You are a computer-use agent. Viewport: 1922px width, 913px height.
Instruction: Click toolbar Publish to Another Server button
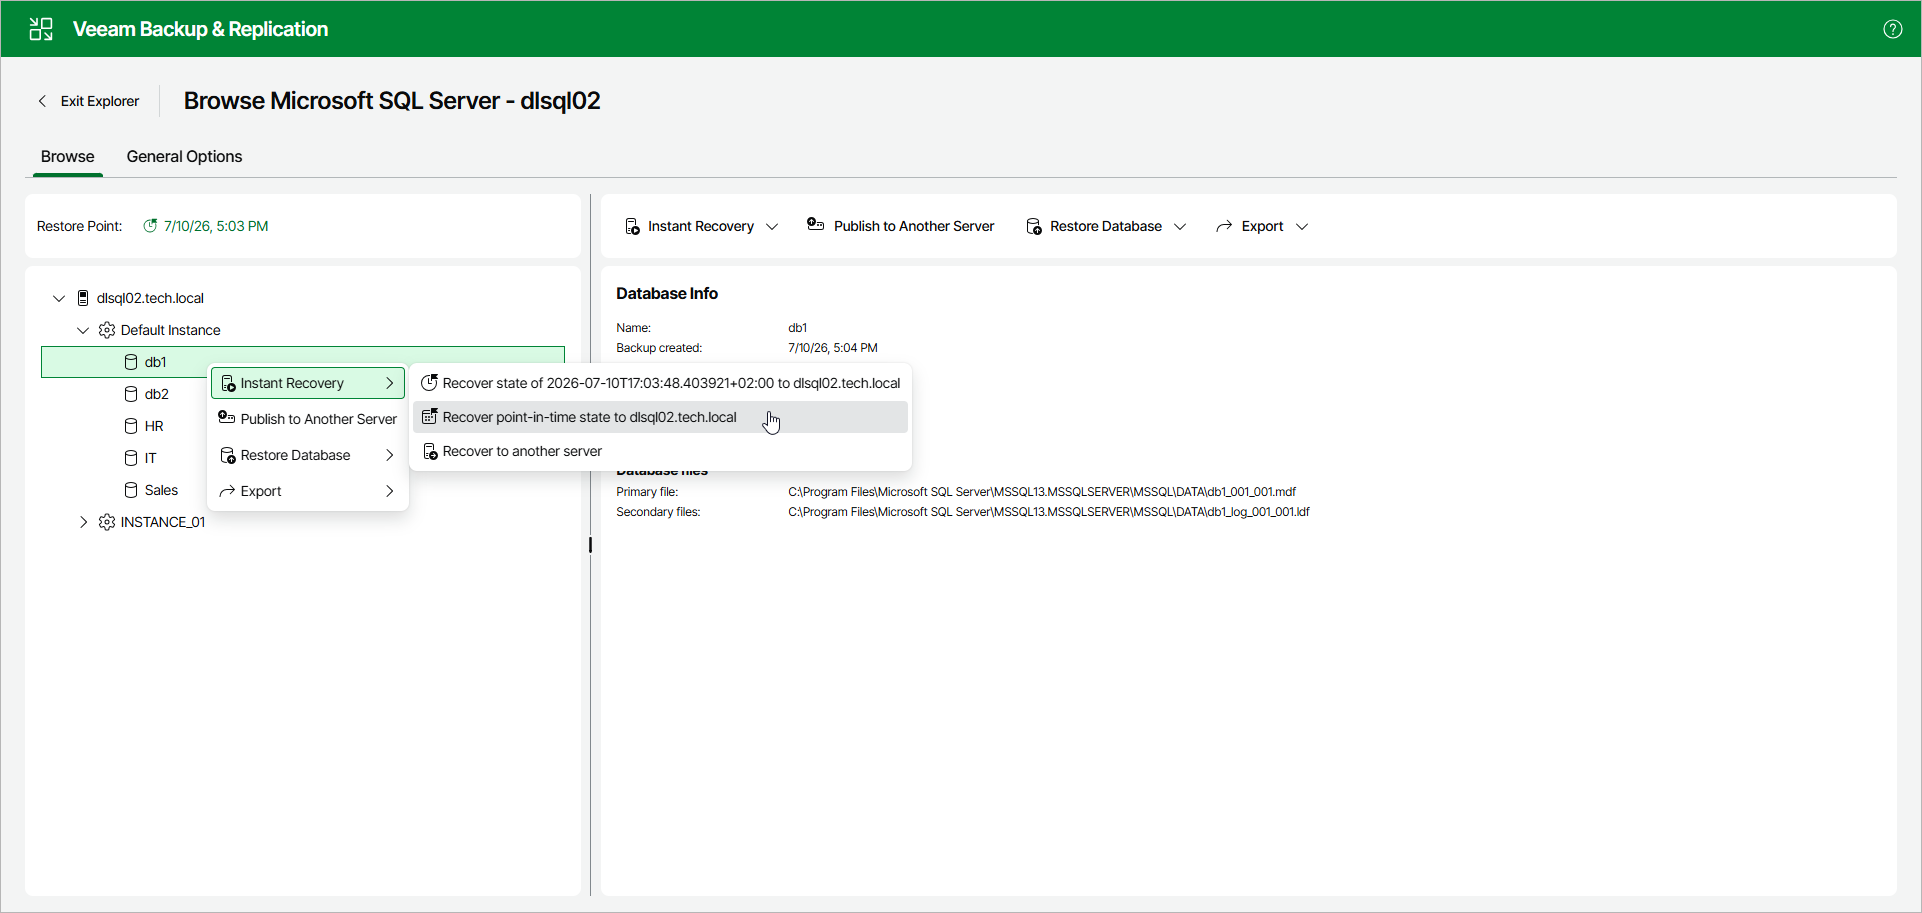coord(901,226)
